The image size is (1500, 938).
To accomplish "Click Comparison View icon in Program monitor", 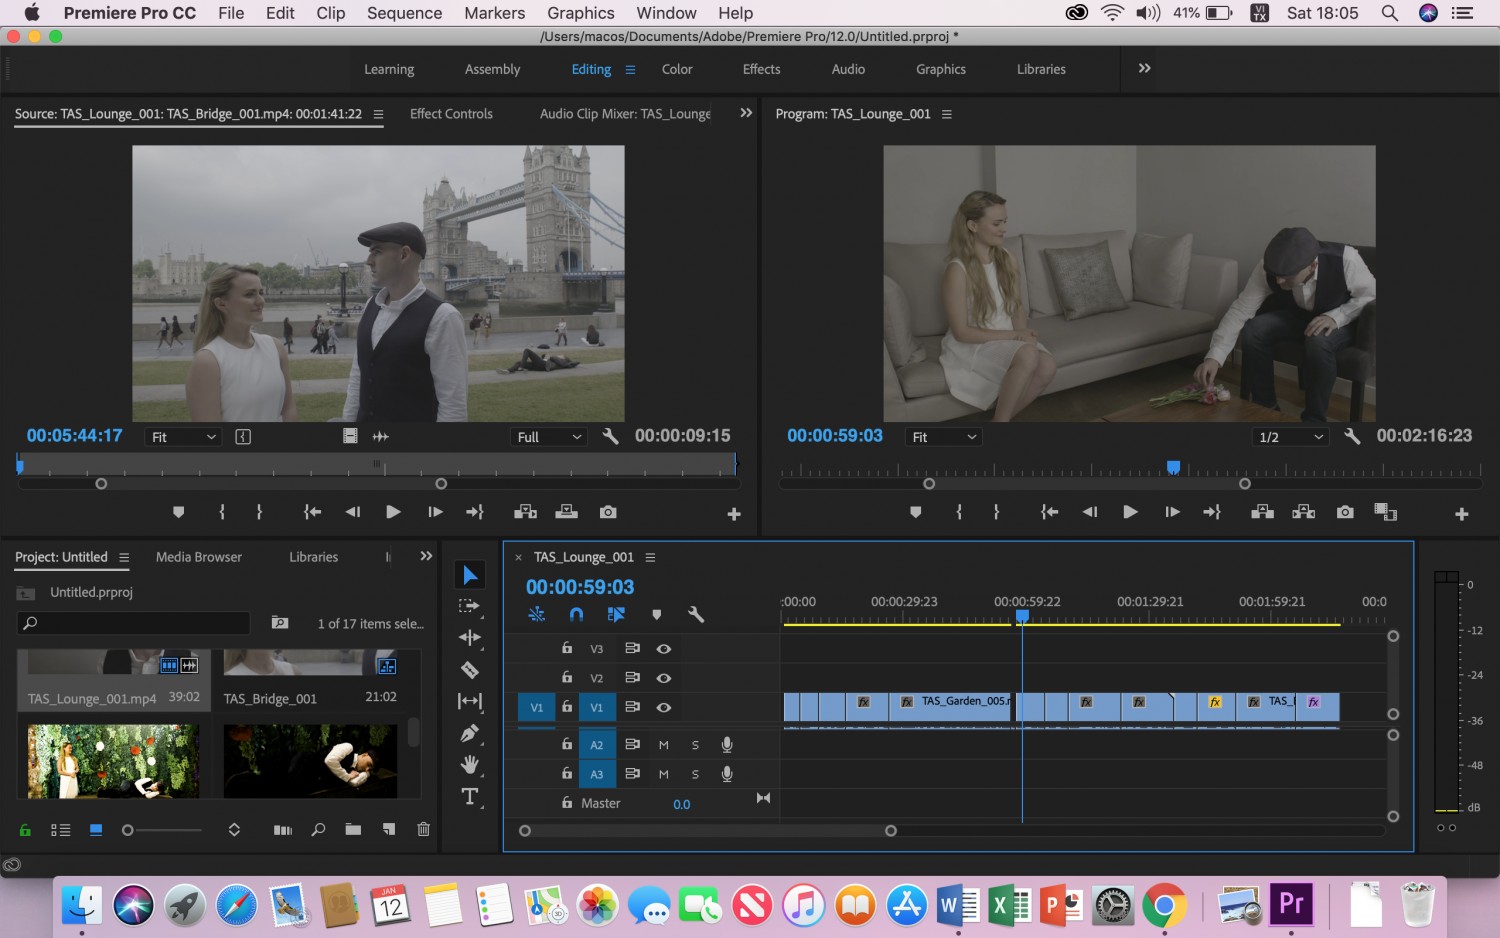I will (x=1385, y=512).
